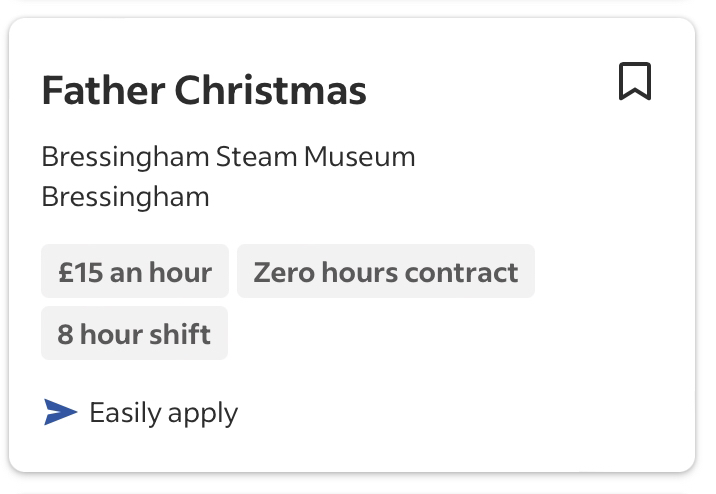Tap the salary chip showing £15
This screenshot has width=716, height=494.
(135, 271)
